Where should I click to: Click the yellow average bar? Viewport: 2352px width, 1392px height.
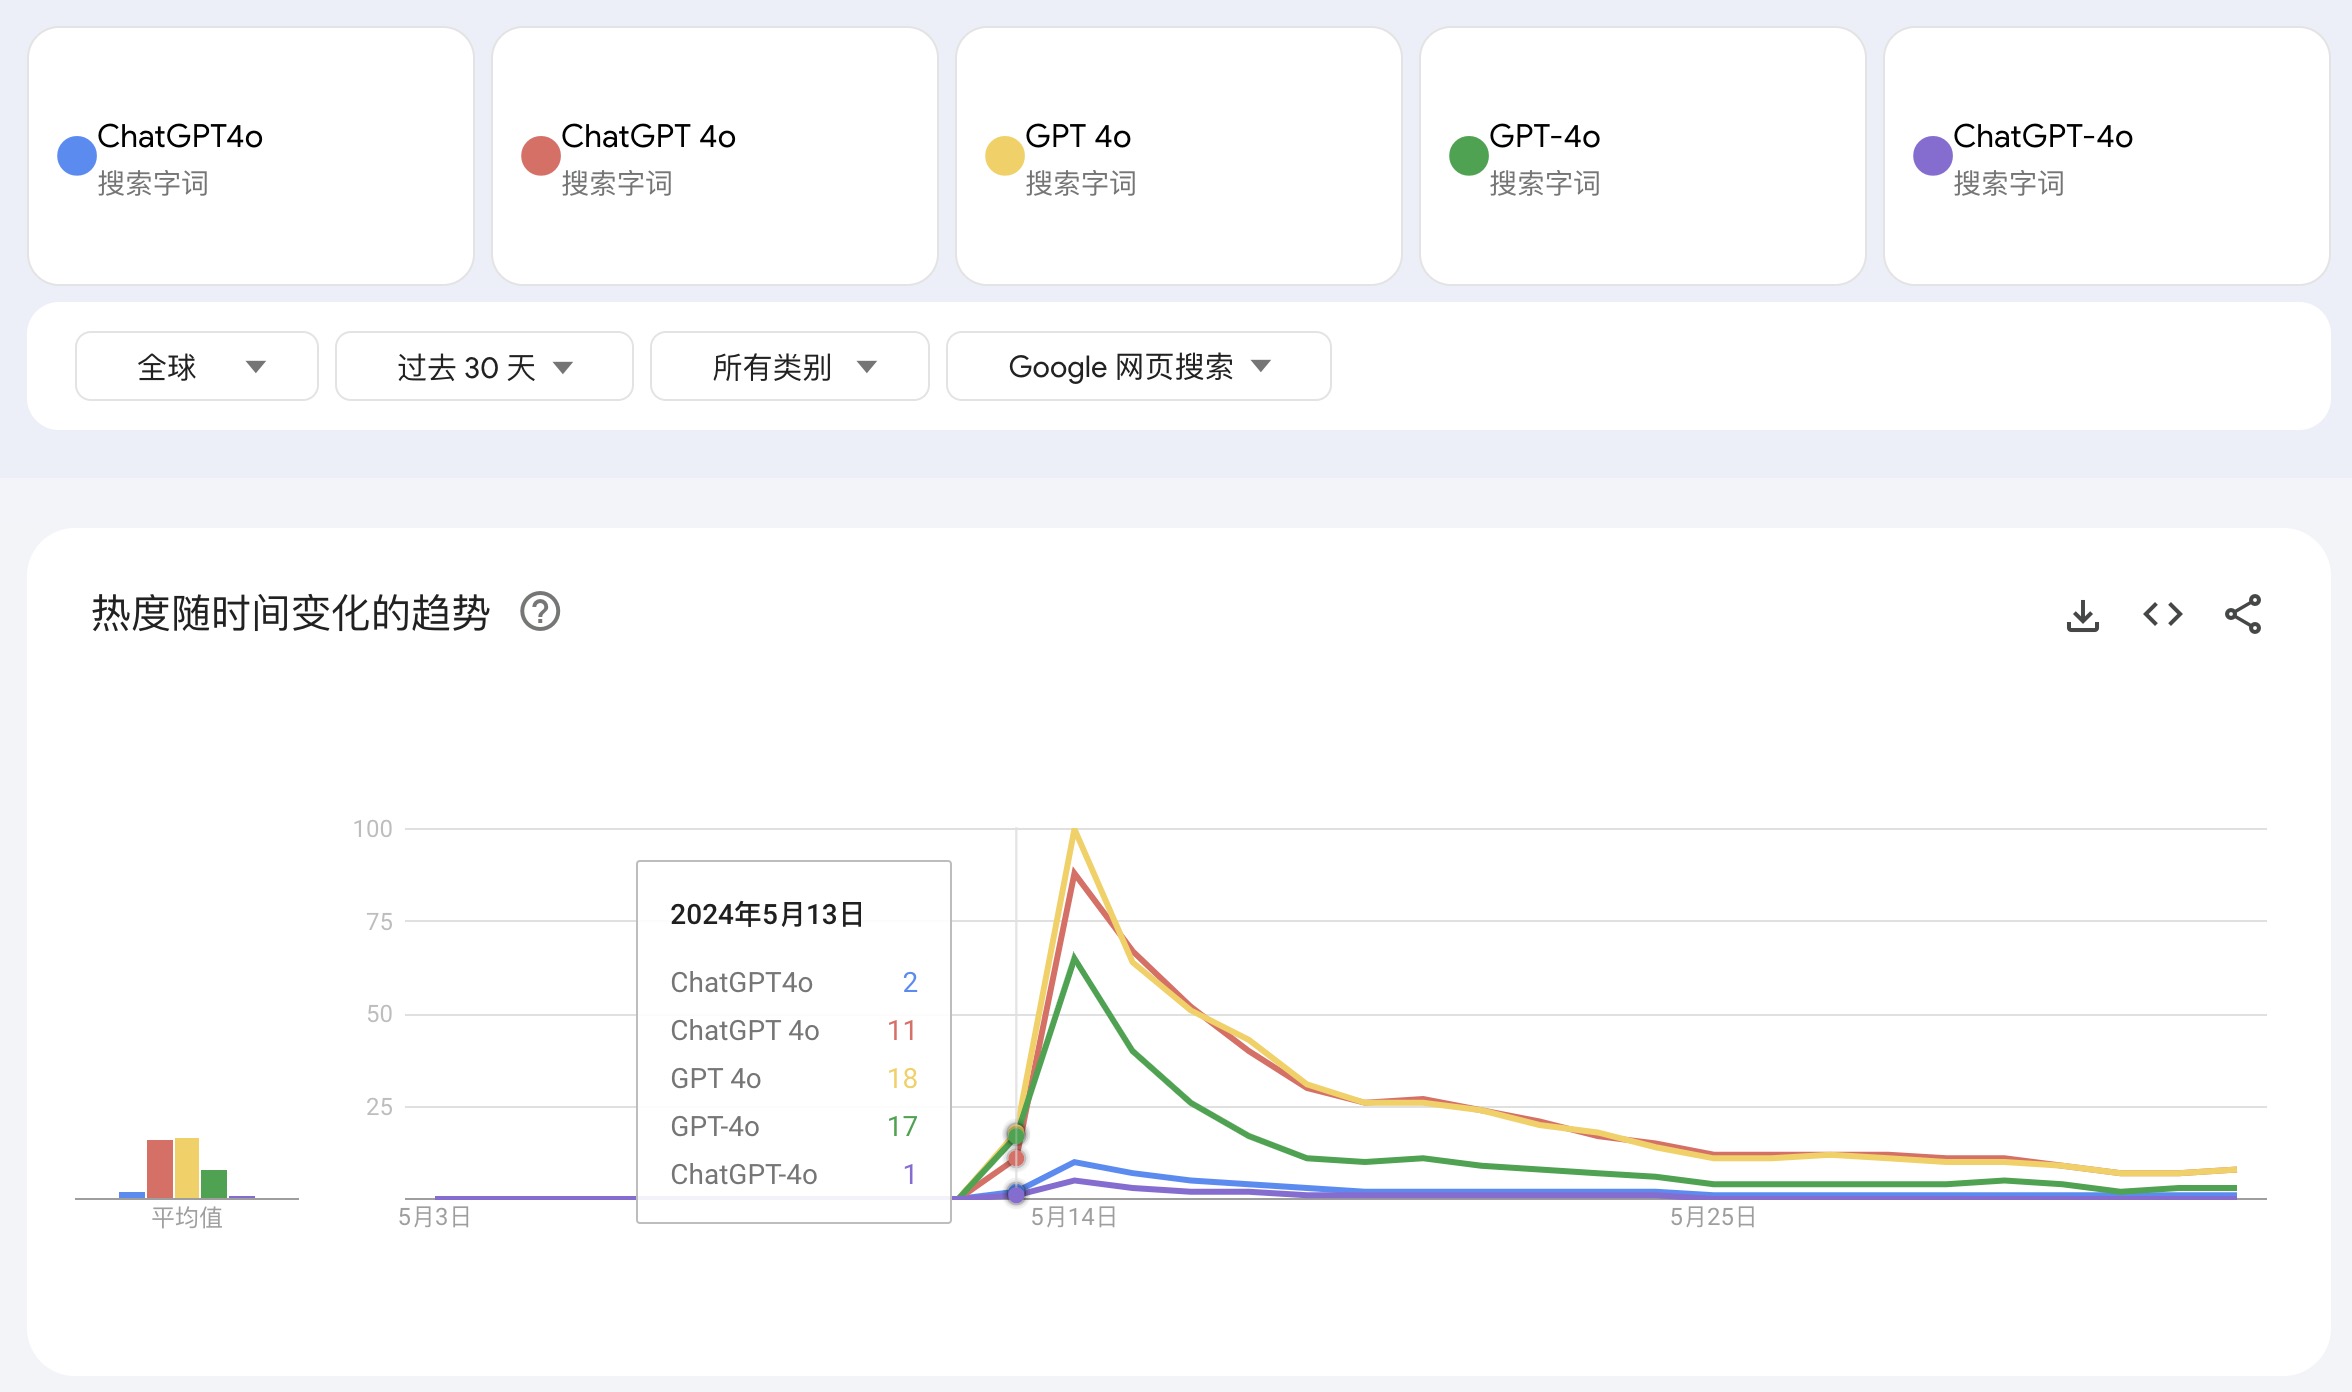point(187,1168)
